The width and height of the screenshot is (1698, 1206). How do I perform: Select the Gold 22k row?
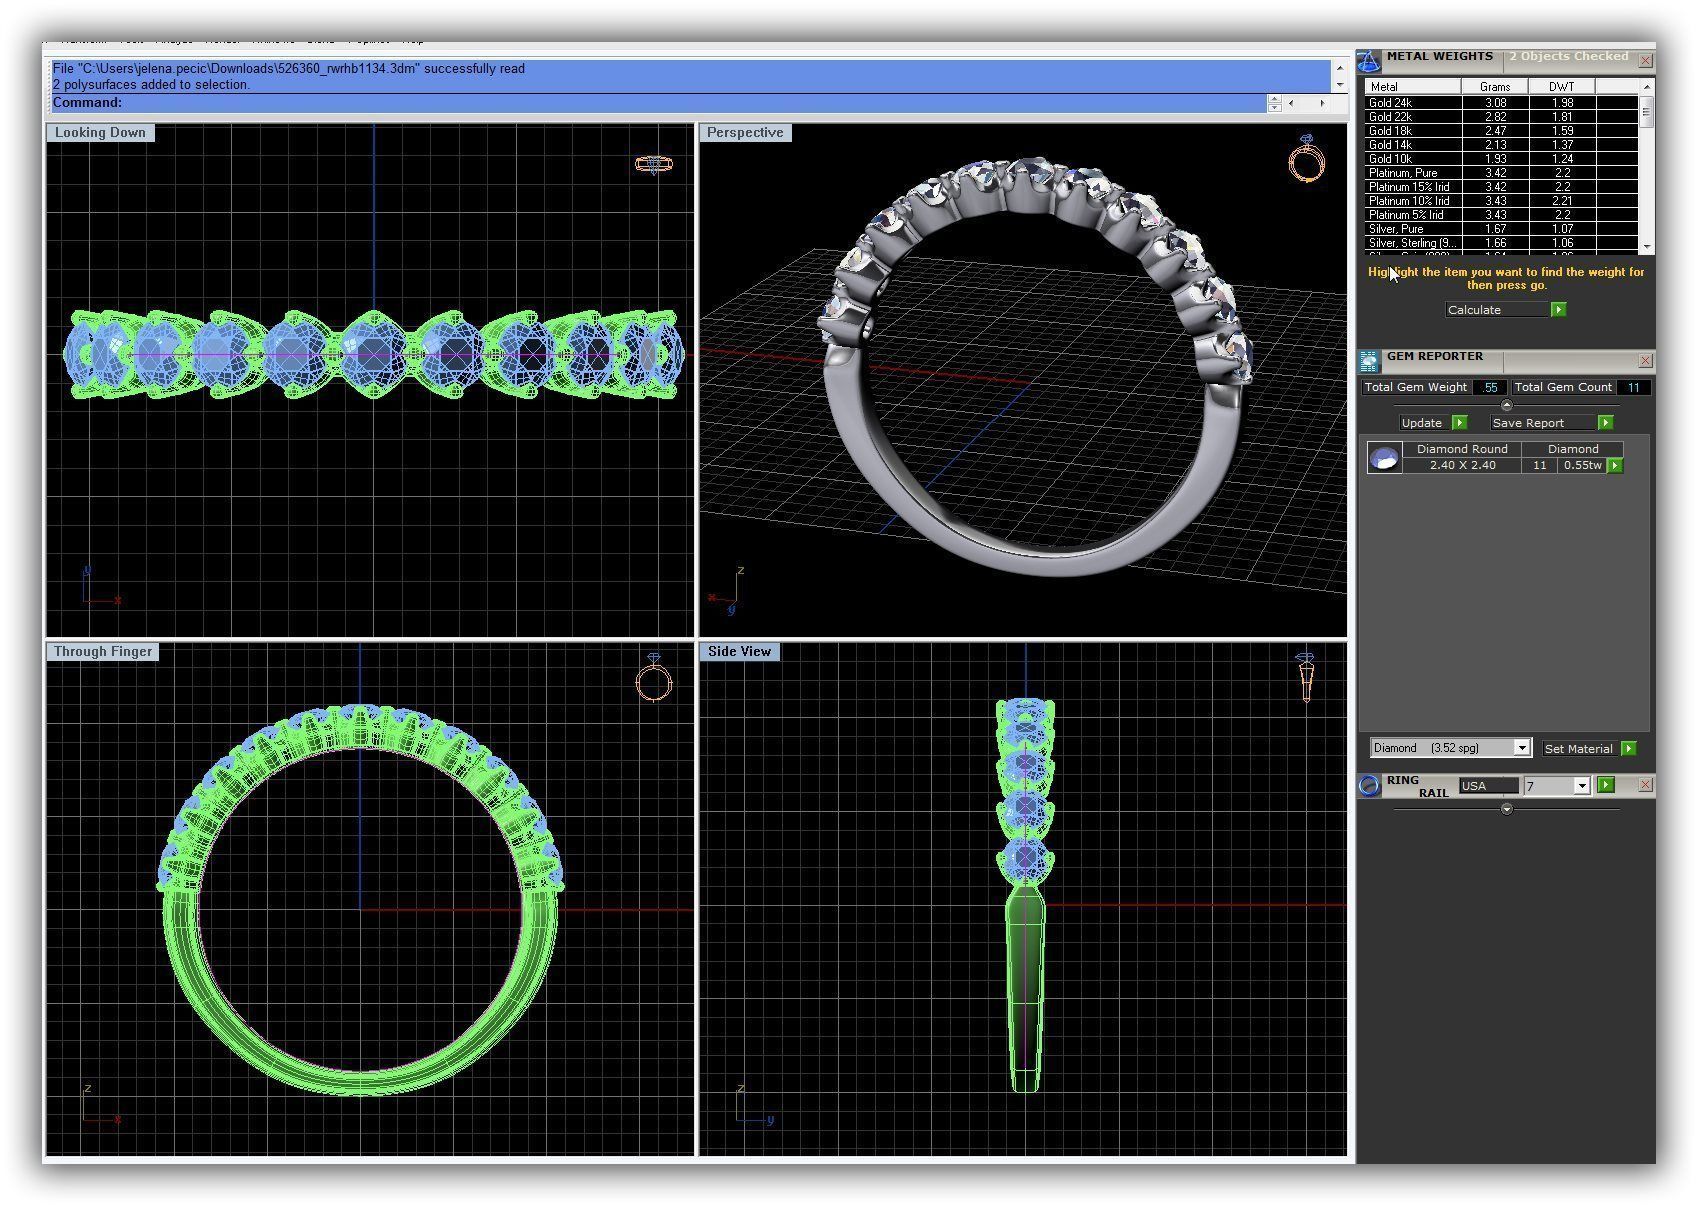point(1501,117)
